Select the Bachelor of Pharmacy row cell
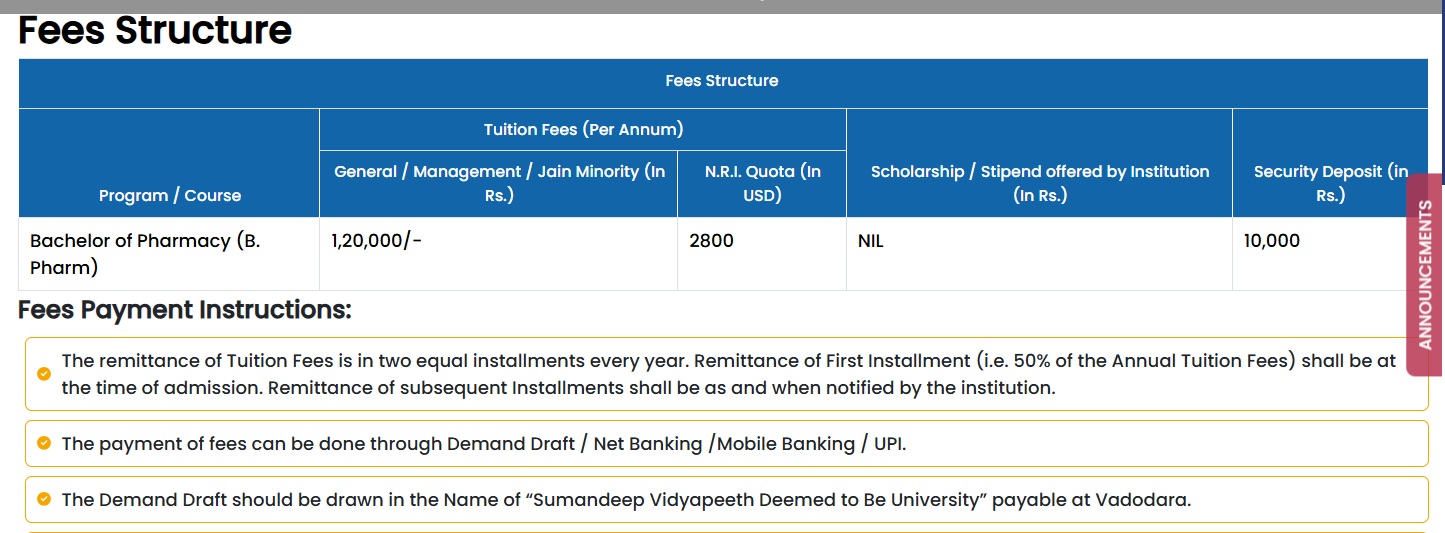Viewport: 1445px width, 533px height. (x=145, y=254)
